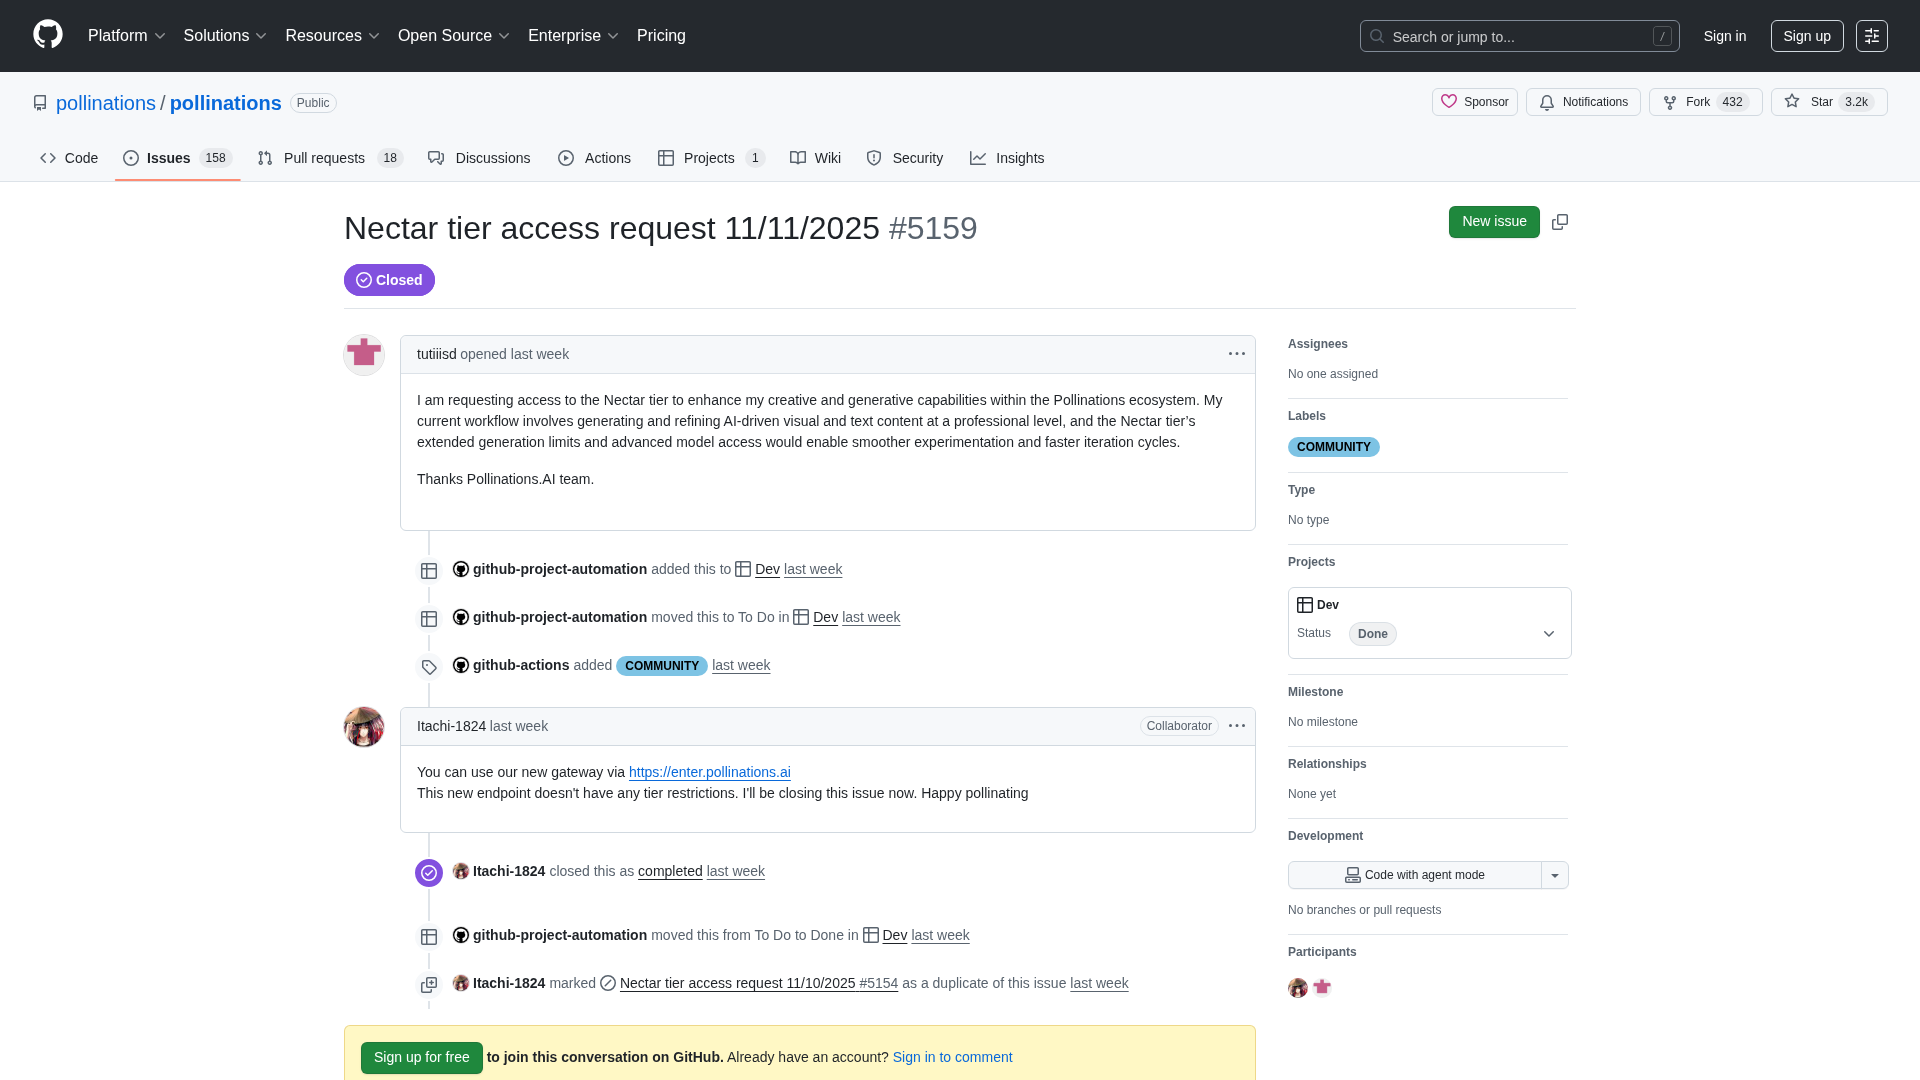Click the Notifications bell button
The height and width of the screenshot is (1080, 1920).
(x=1582, y=102)
